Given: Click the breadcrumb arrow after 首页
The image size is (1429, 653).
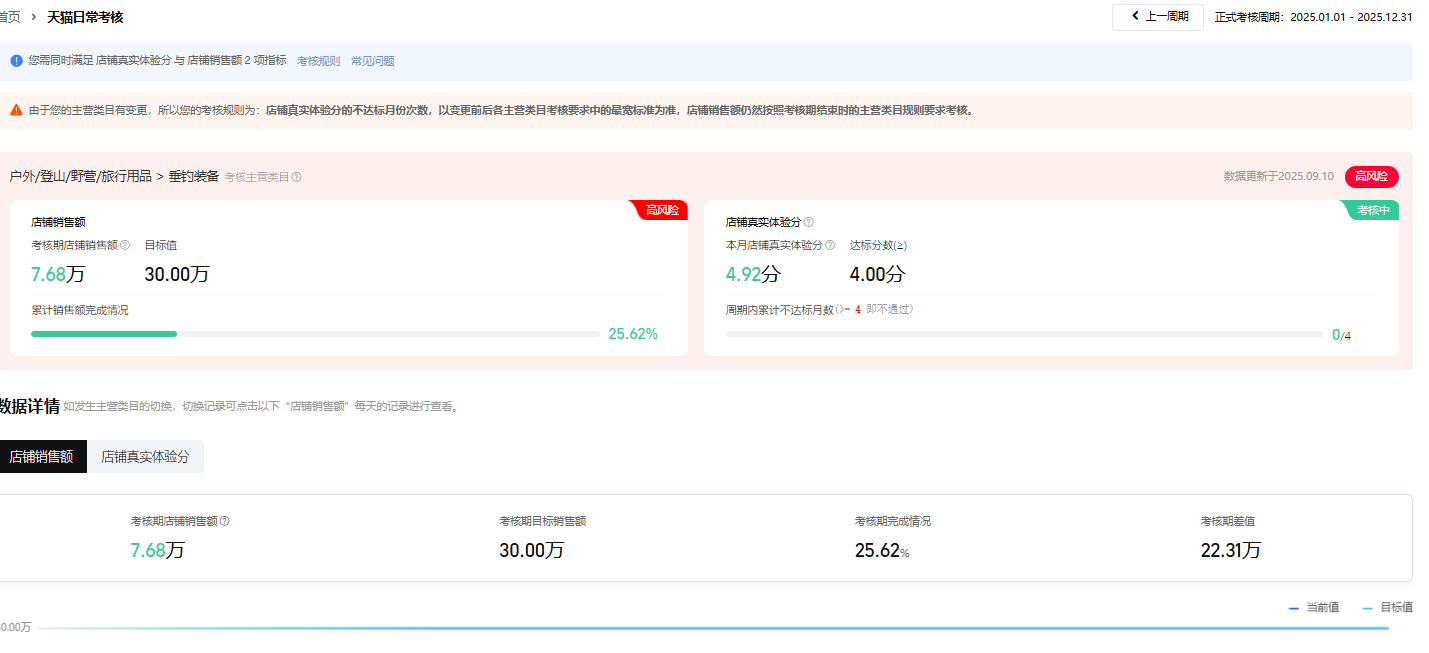Looking at the screenshot, I should (x=34, y=17).
